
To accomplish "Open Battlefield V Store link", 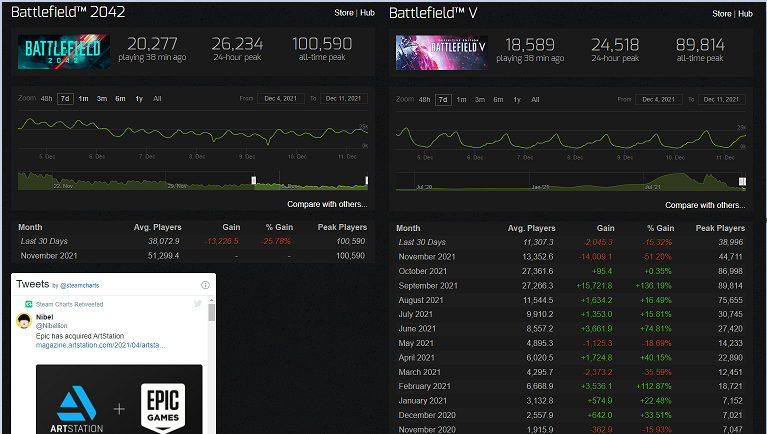I will click(722, 14).
